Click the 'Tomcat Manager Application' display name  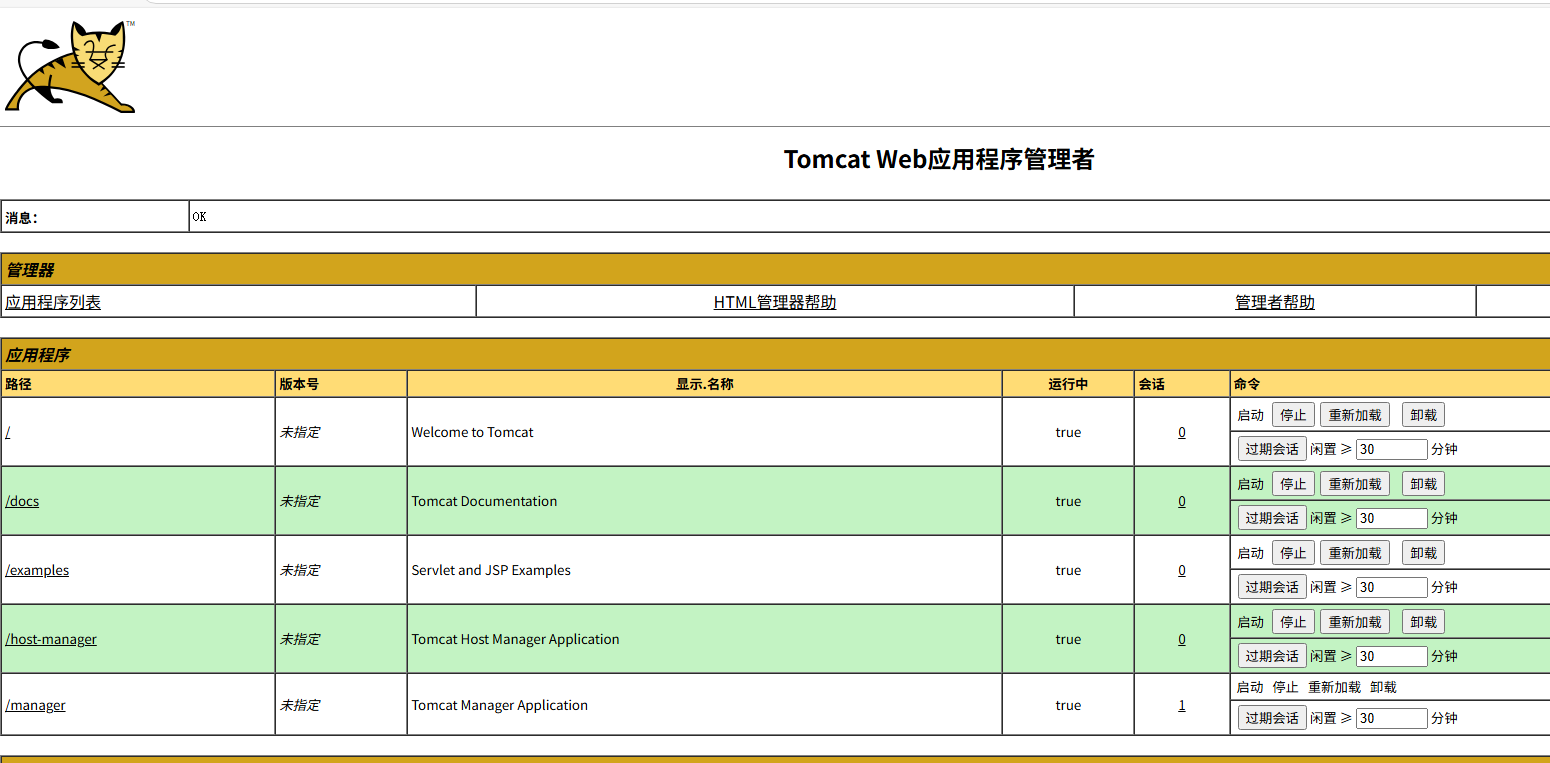pos(499,705)
